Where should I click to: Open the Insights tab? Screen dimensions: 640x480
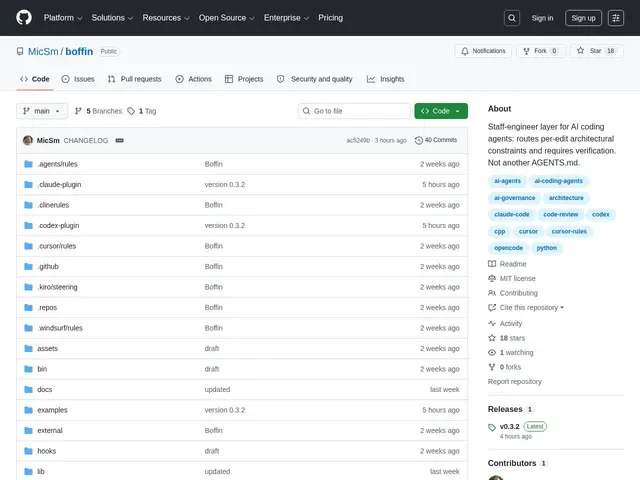pyautogui.click(x=386, y=79)
